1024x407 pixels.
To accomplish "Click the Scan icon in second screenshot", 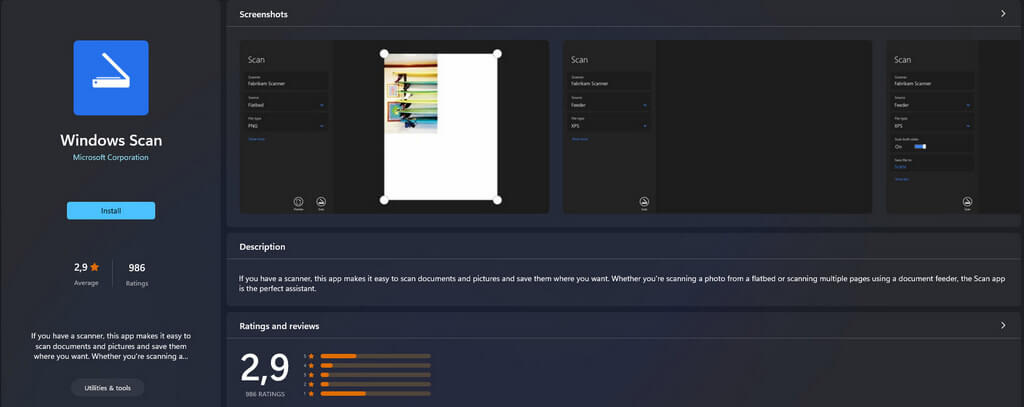I will (644, 202).
